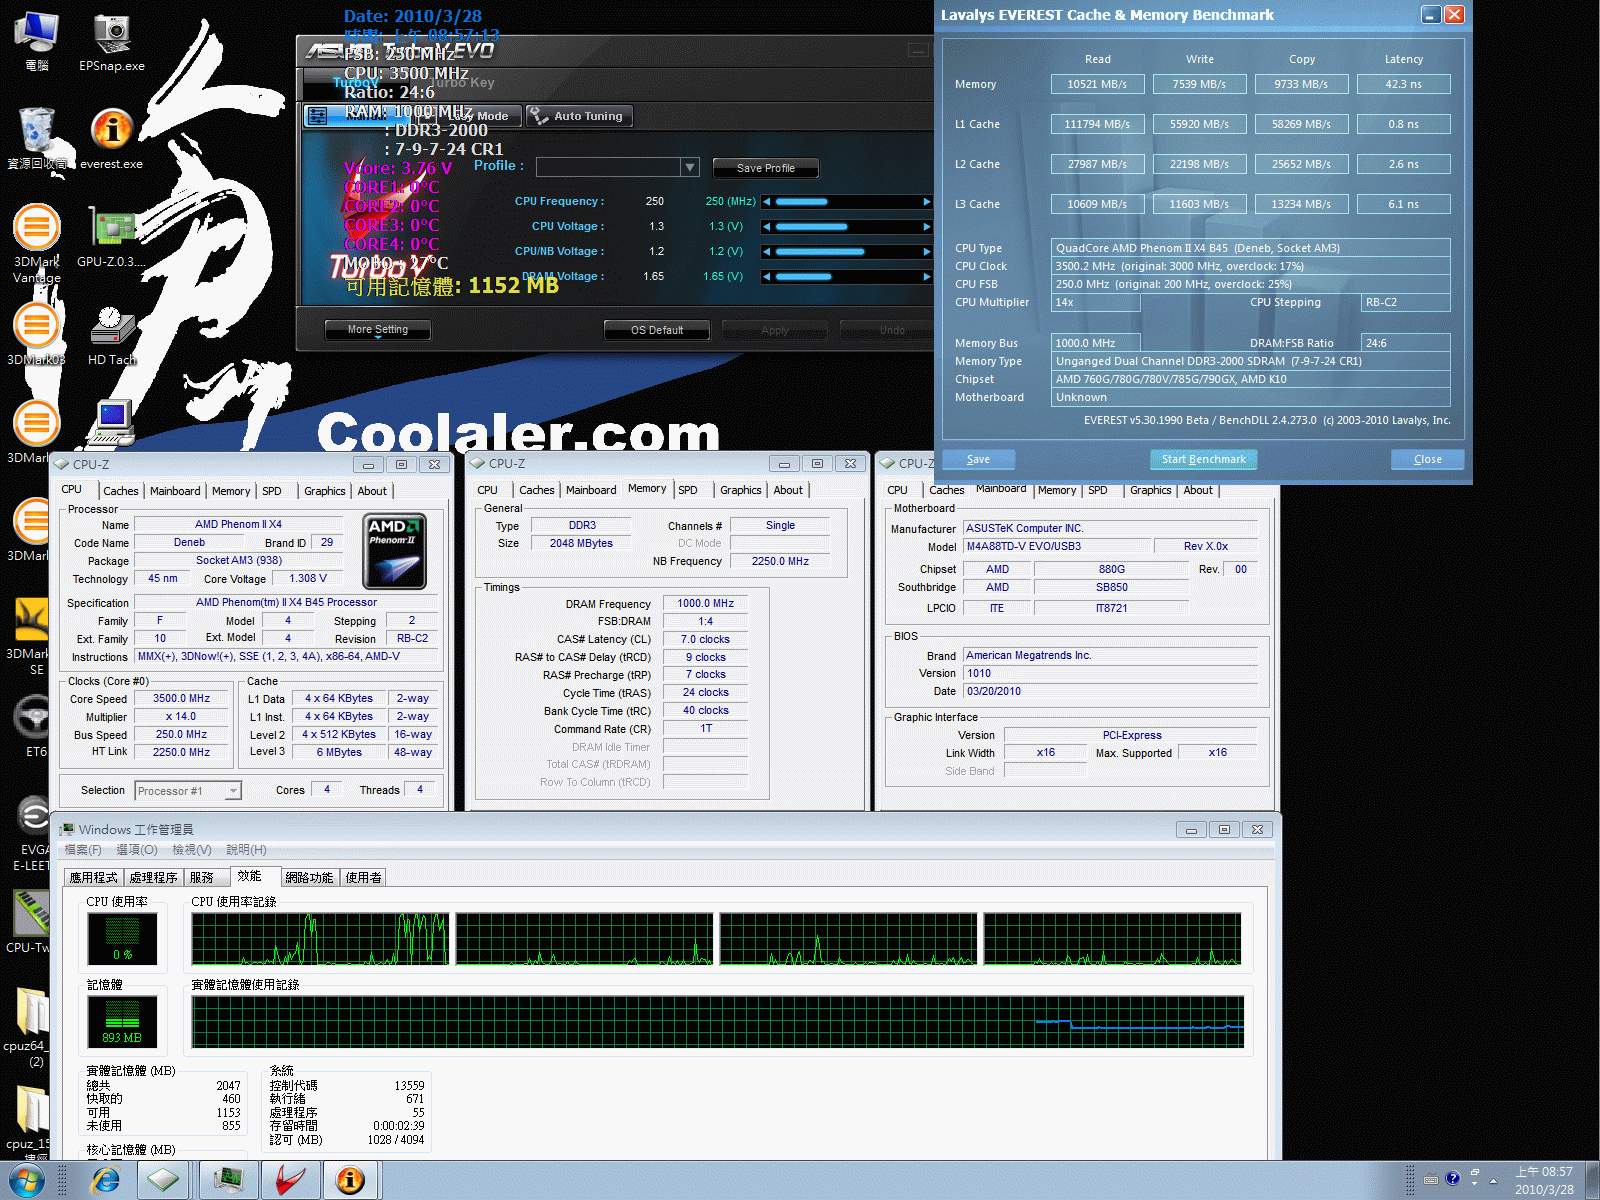
Task: Open the Everest info icon in taskbar
Action: [350, 1180]
